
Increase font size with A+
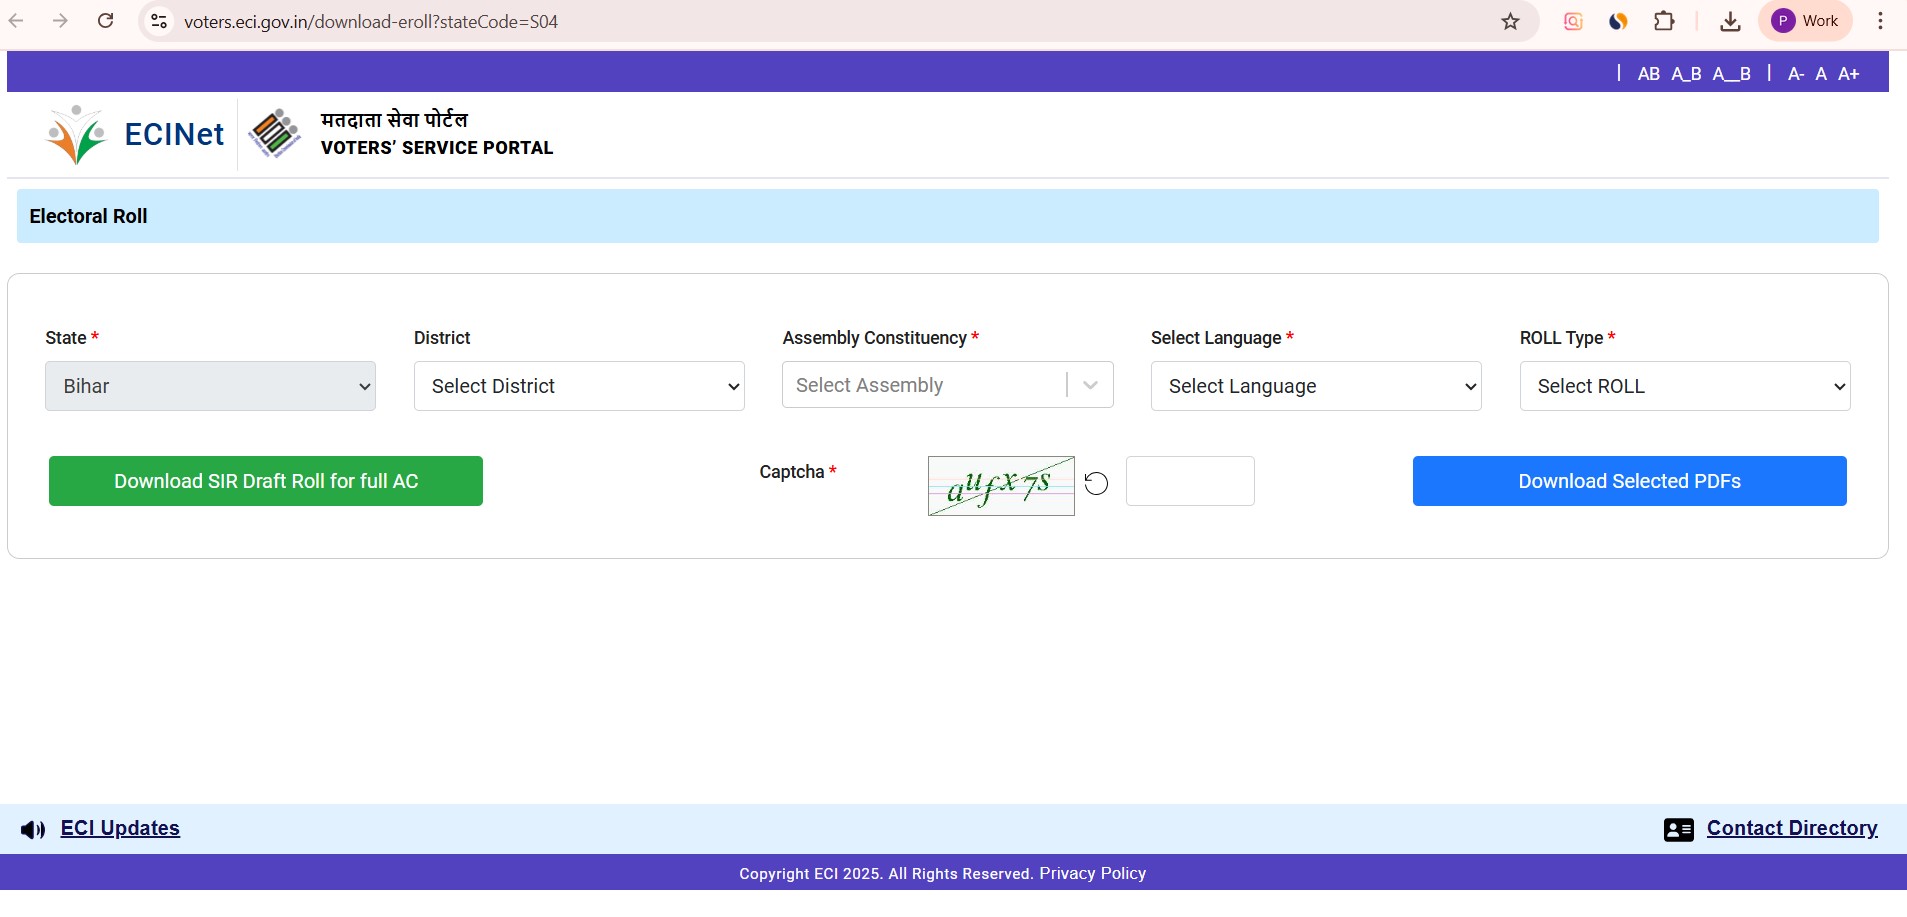click(x=1848, y=74)
